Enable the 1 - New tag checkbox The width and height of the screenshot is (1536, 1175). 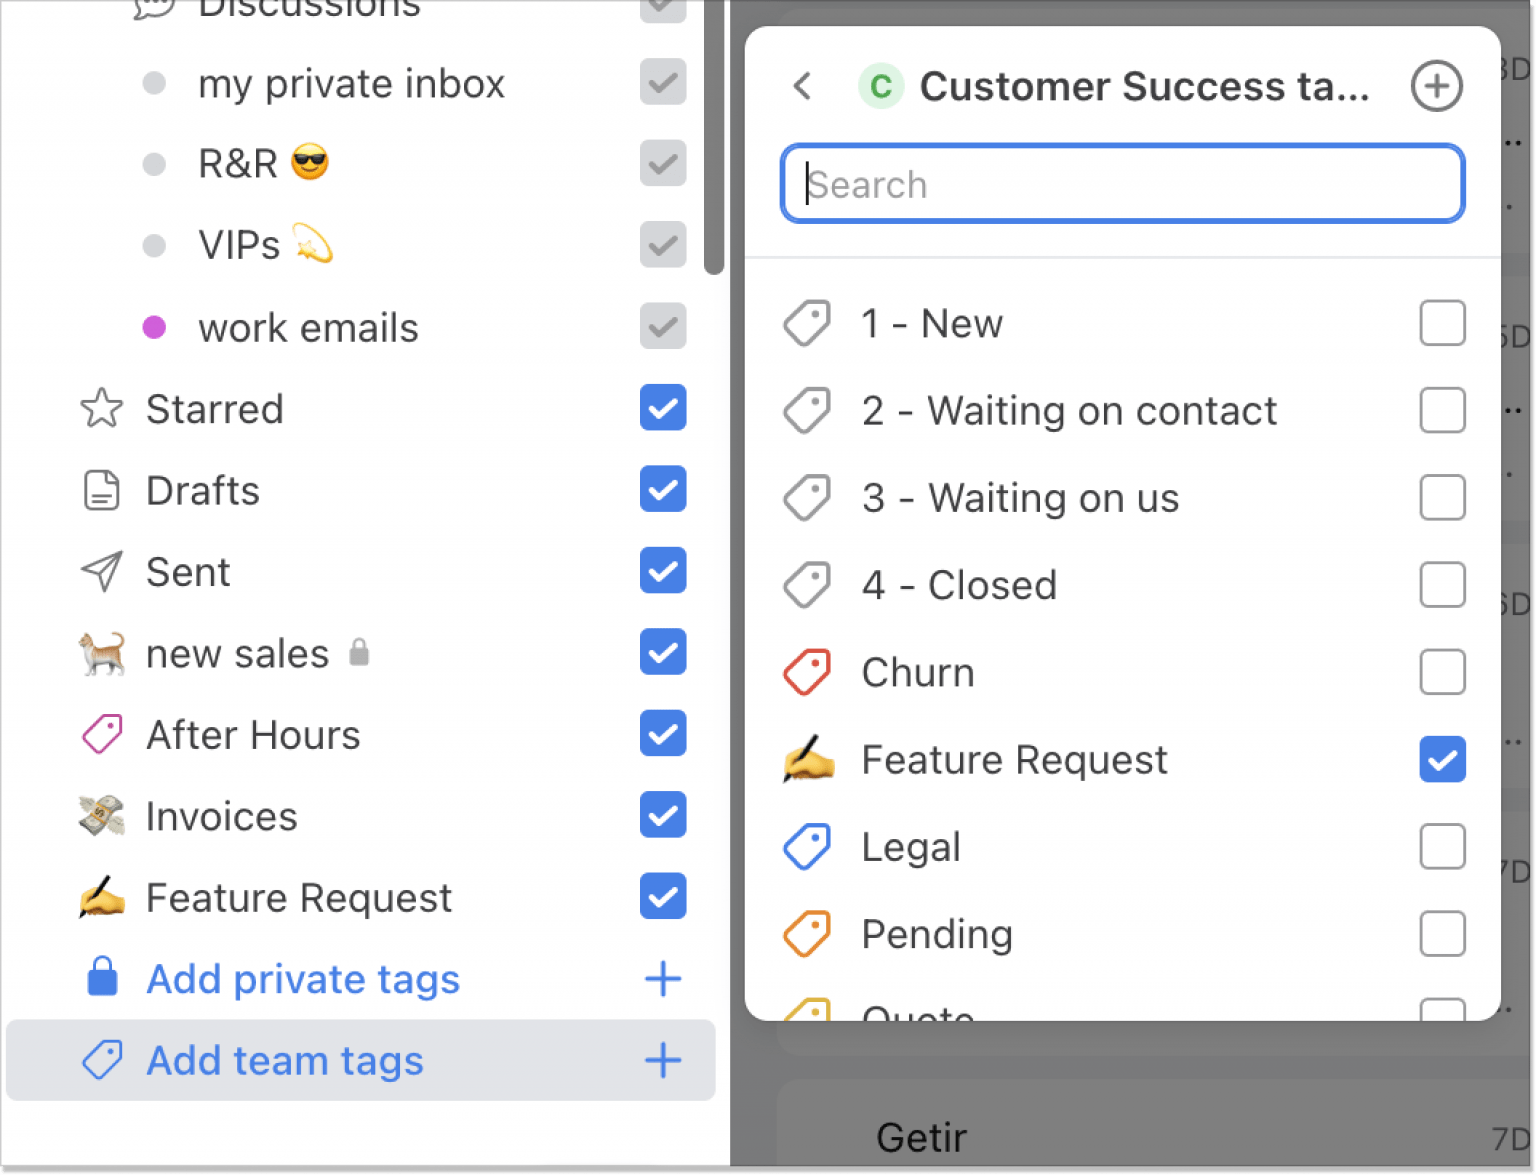[1442, 322]
